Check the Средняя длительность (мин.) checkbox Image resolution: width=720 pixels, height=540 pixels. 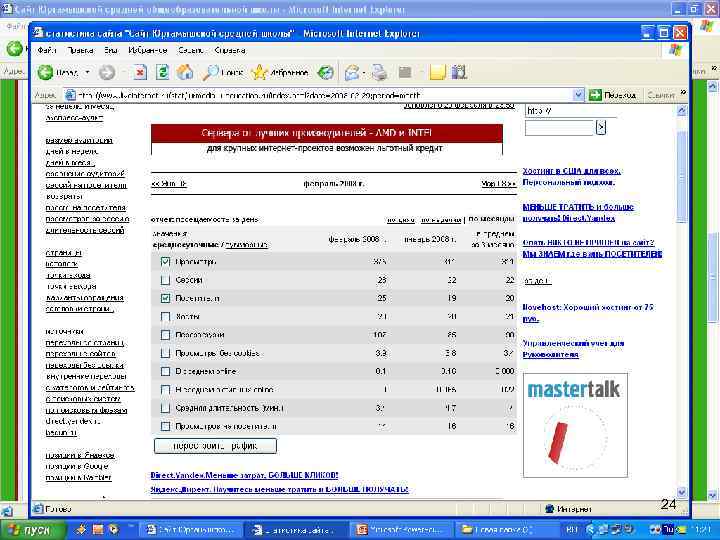click(x=165, y=408)
